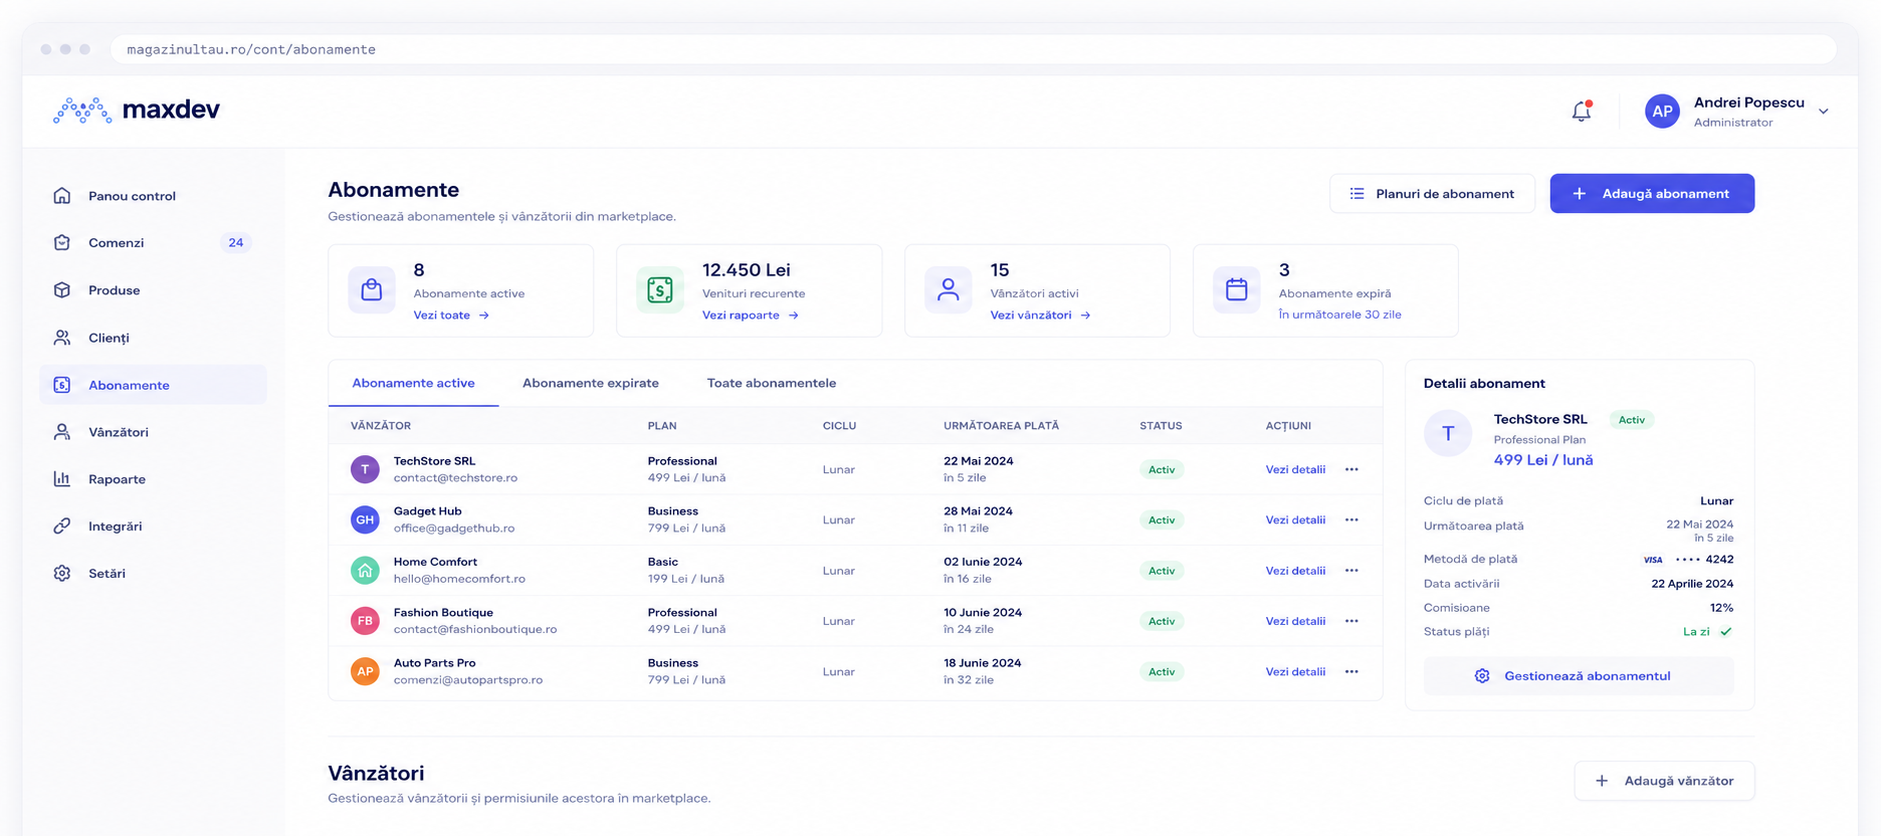Click the VÂNZĂTOR column header
The width and height of the screenshot is (1881, 836).
coord(381,426)
